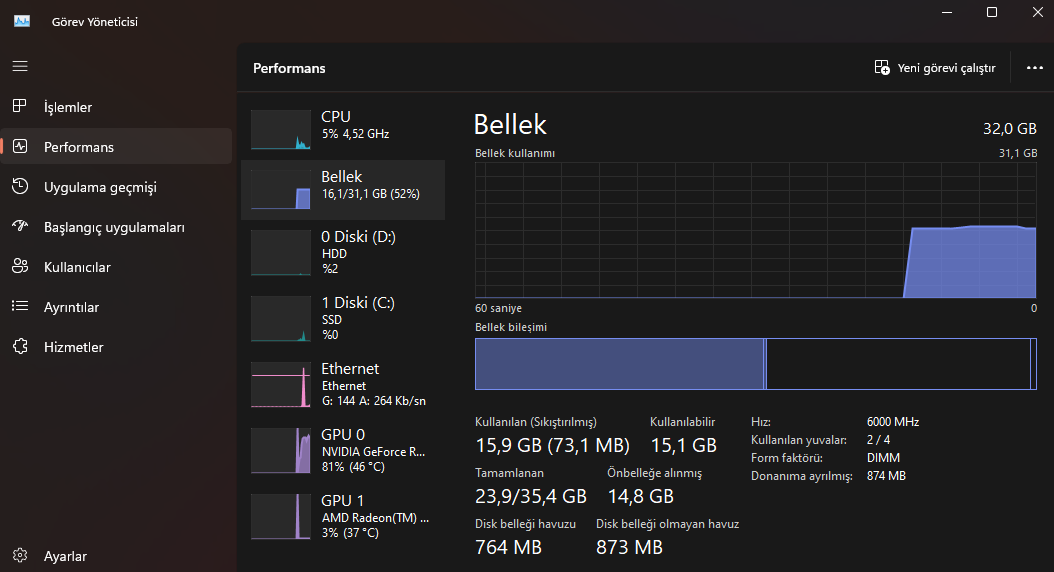Open Ayarlar settings gear
1054x572 pixels.
pyautogui.click(x=20, y=556)
